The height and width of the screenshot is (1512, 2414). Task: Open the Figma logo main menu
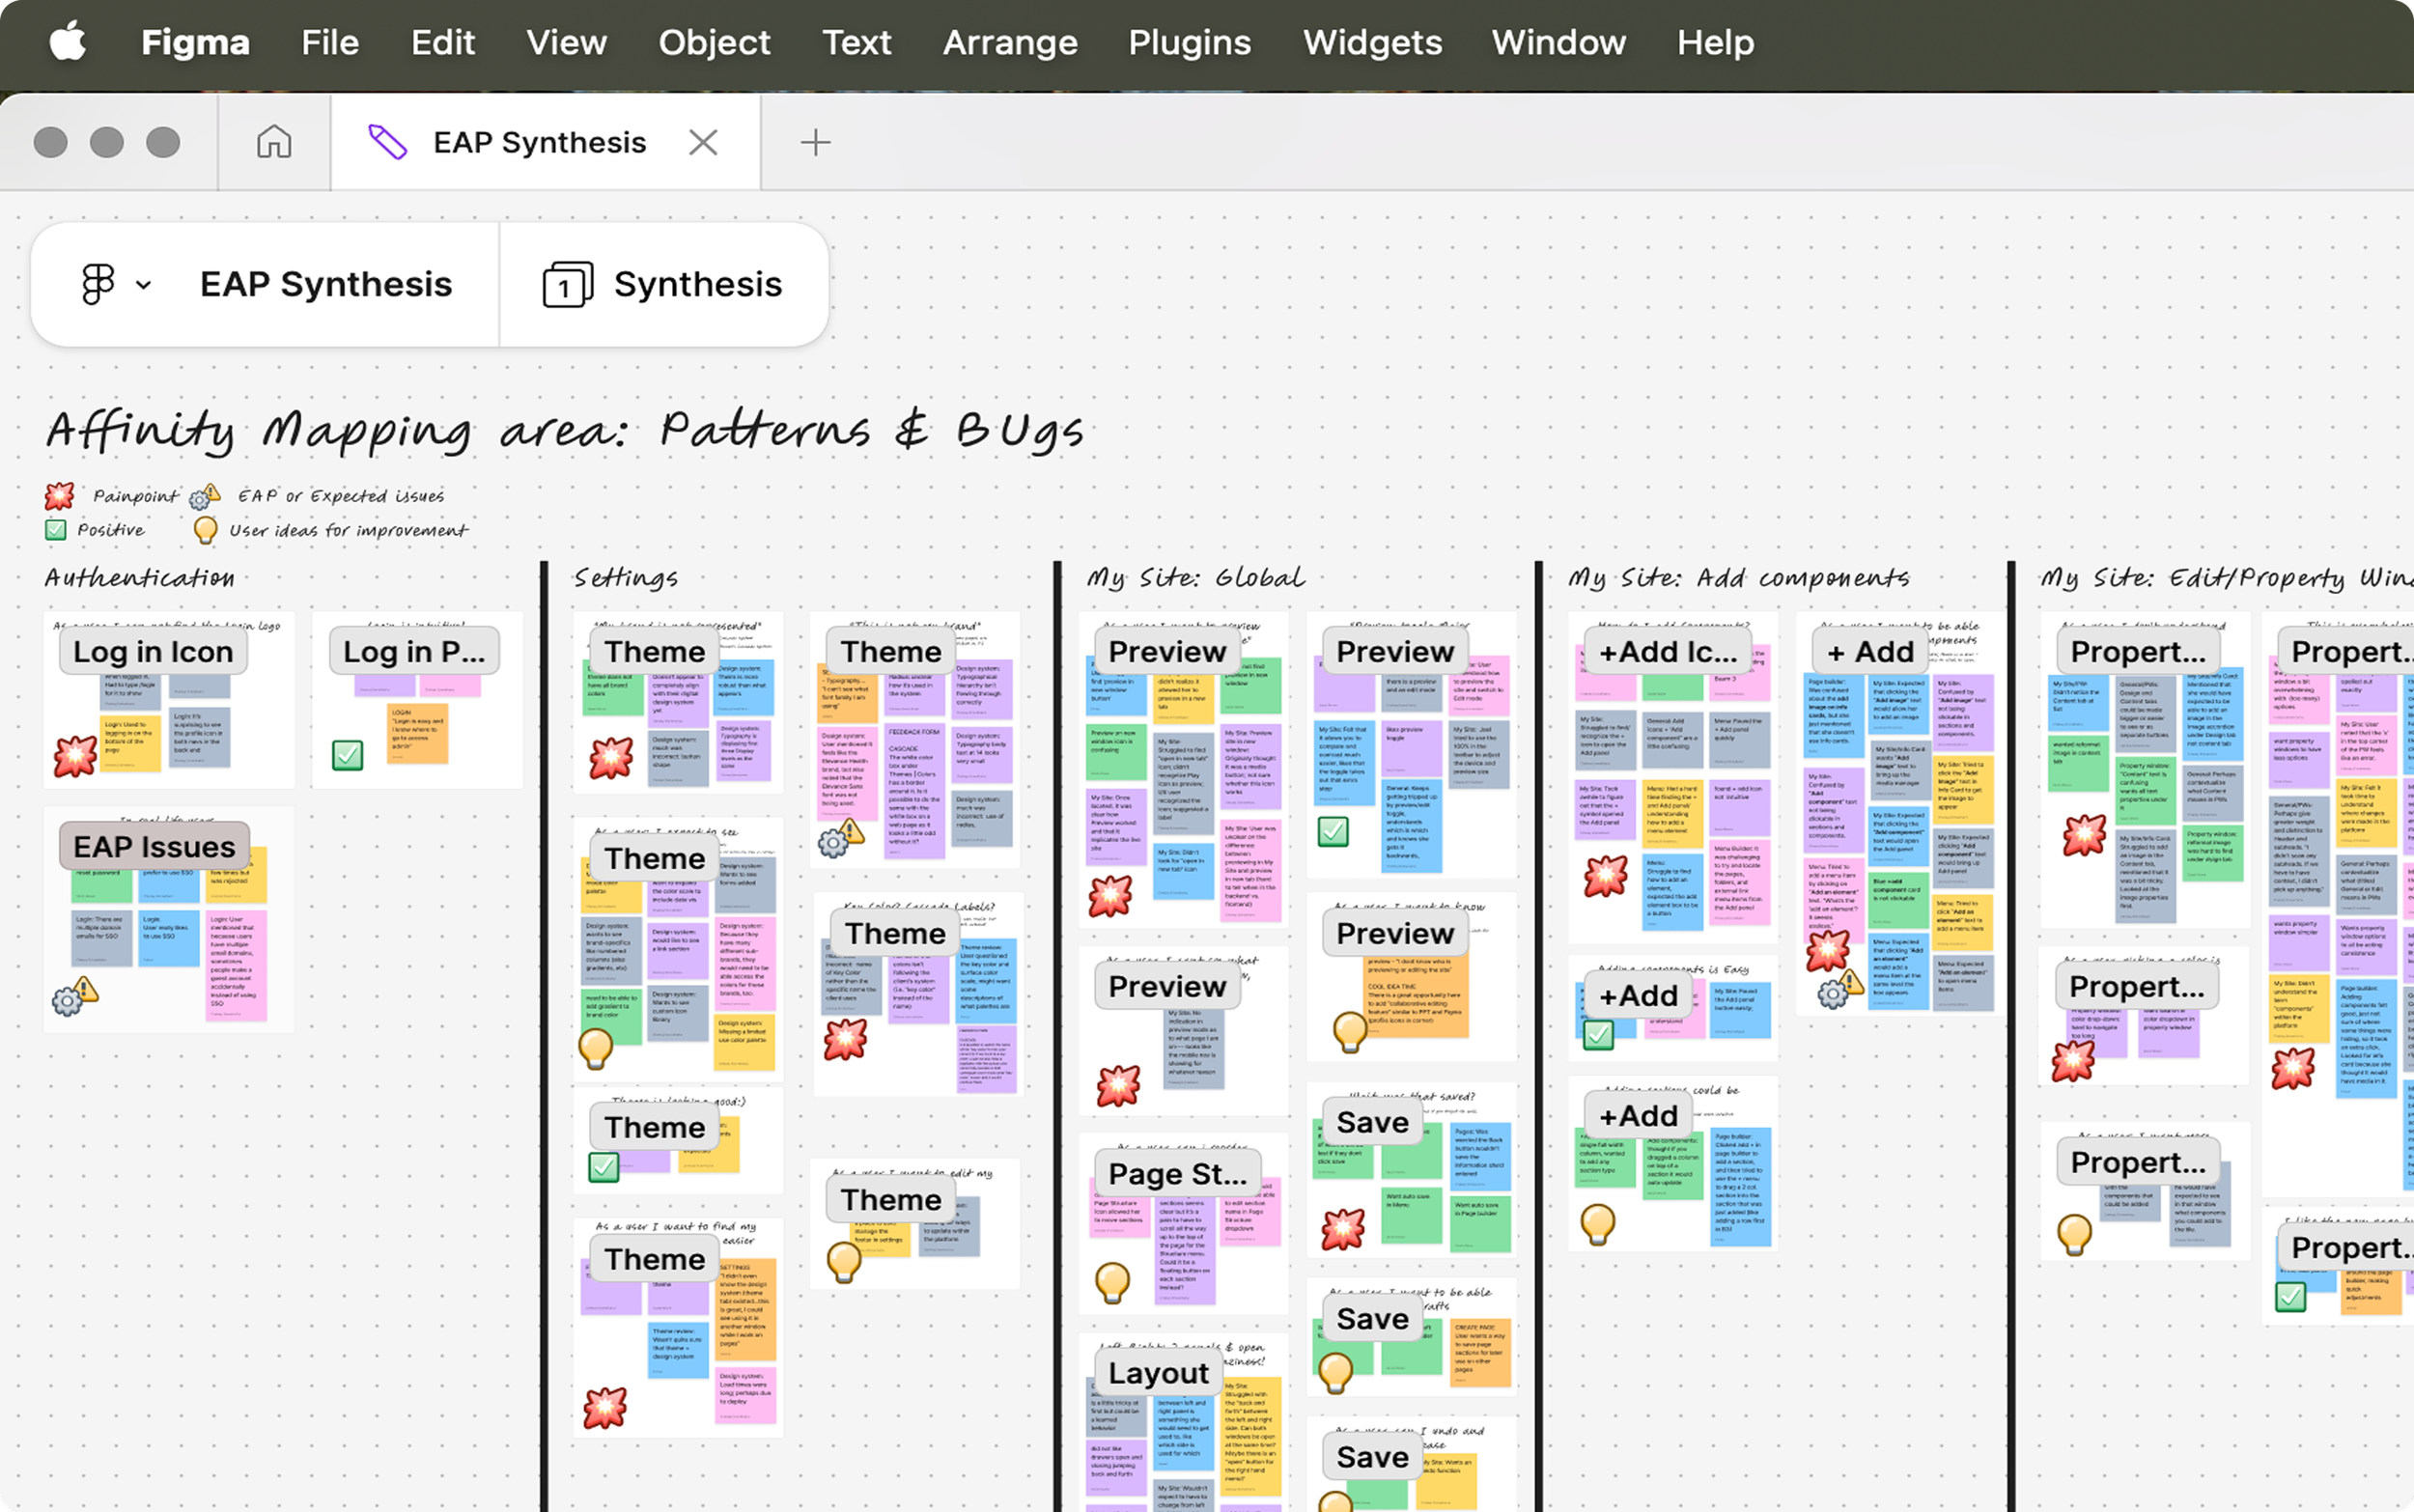(98, 284)
